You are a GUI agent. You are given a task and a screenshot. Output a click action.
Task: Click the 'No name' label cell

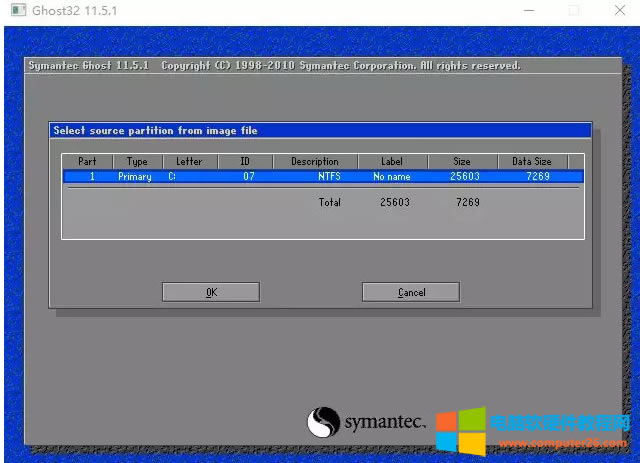(392, 176)
